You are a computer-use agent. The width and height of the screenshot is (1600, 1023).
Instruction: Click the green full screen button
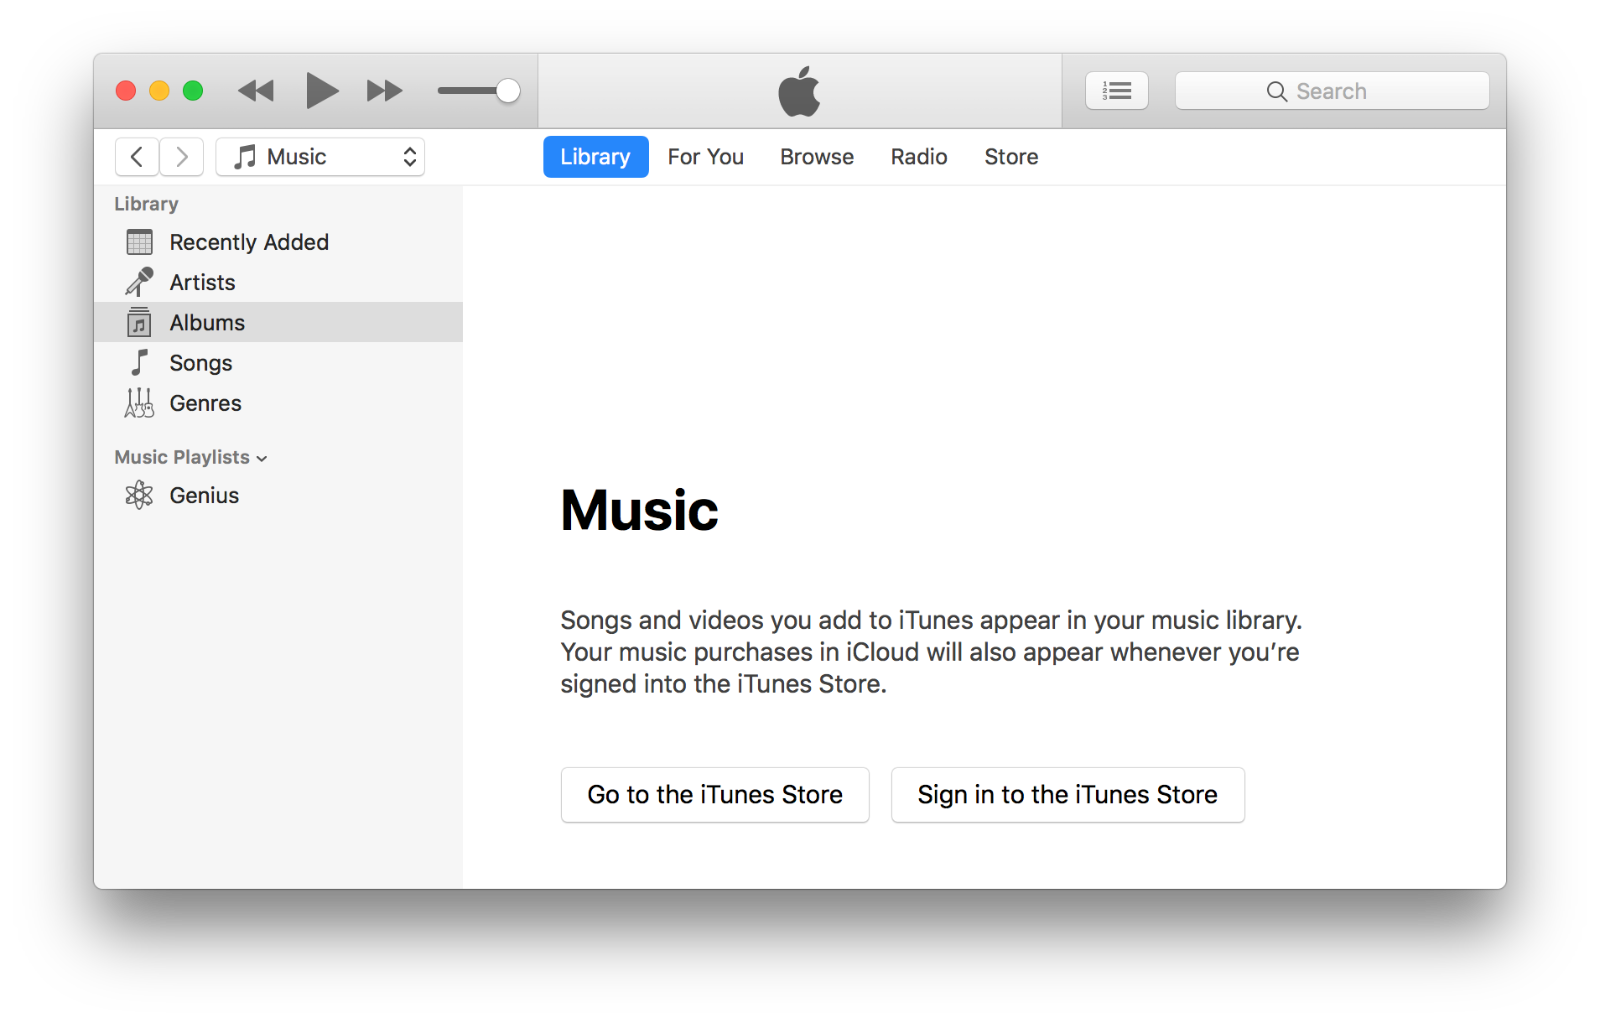point(193,91)
